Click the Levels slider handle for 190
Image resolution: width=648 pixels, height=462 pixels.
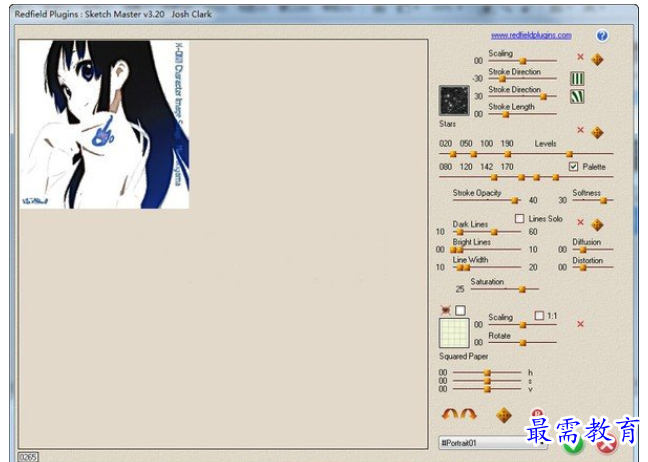(569, 154)
